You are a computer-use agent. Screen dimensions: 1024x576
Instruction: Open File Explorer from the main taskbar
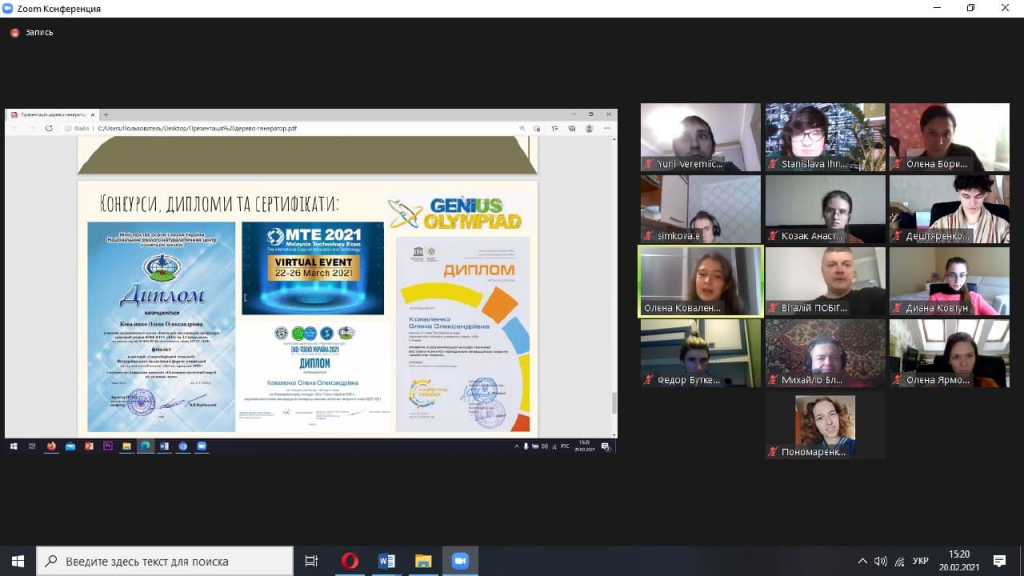[x=423, y=561]
